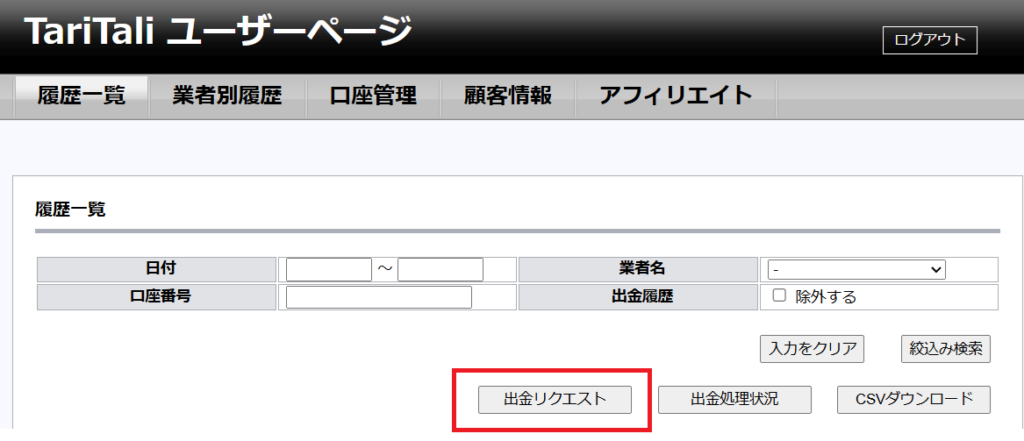Open the アフィリエイト tab
Screen dimensions: 1024x441
pyautogui.click(x=676, y=97)
